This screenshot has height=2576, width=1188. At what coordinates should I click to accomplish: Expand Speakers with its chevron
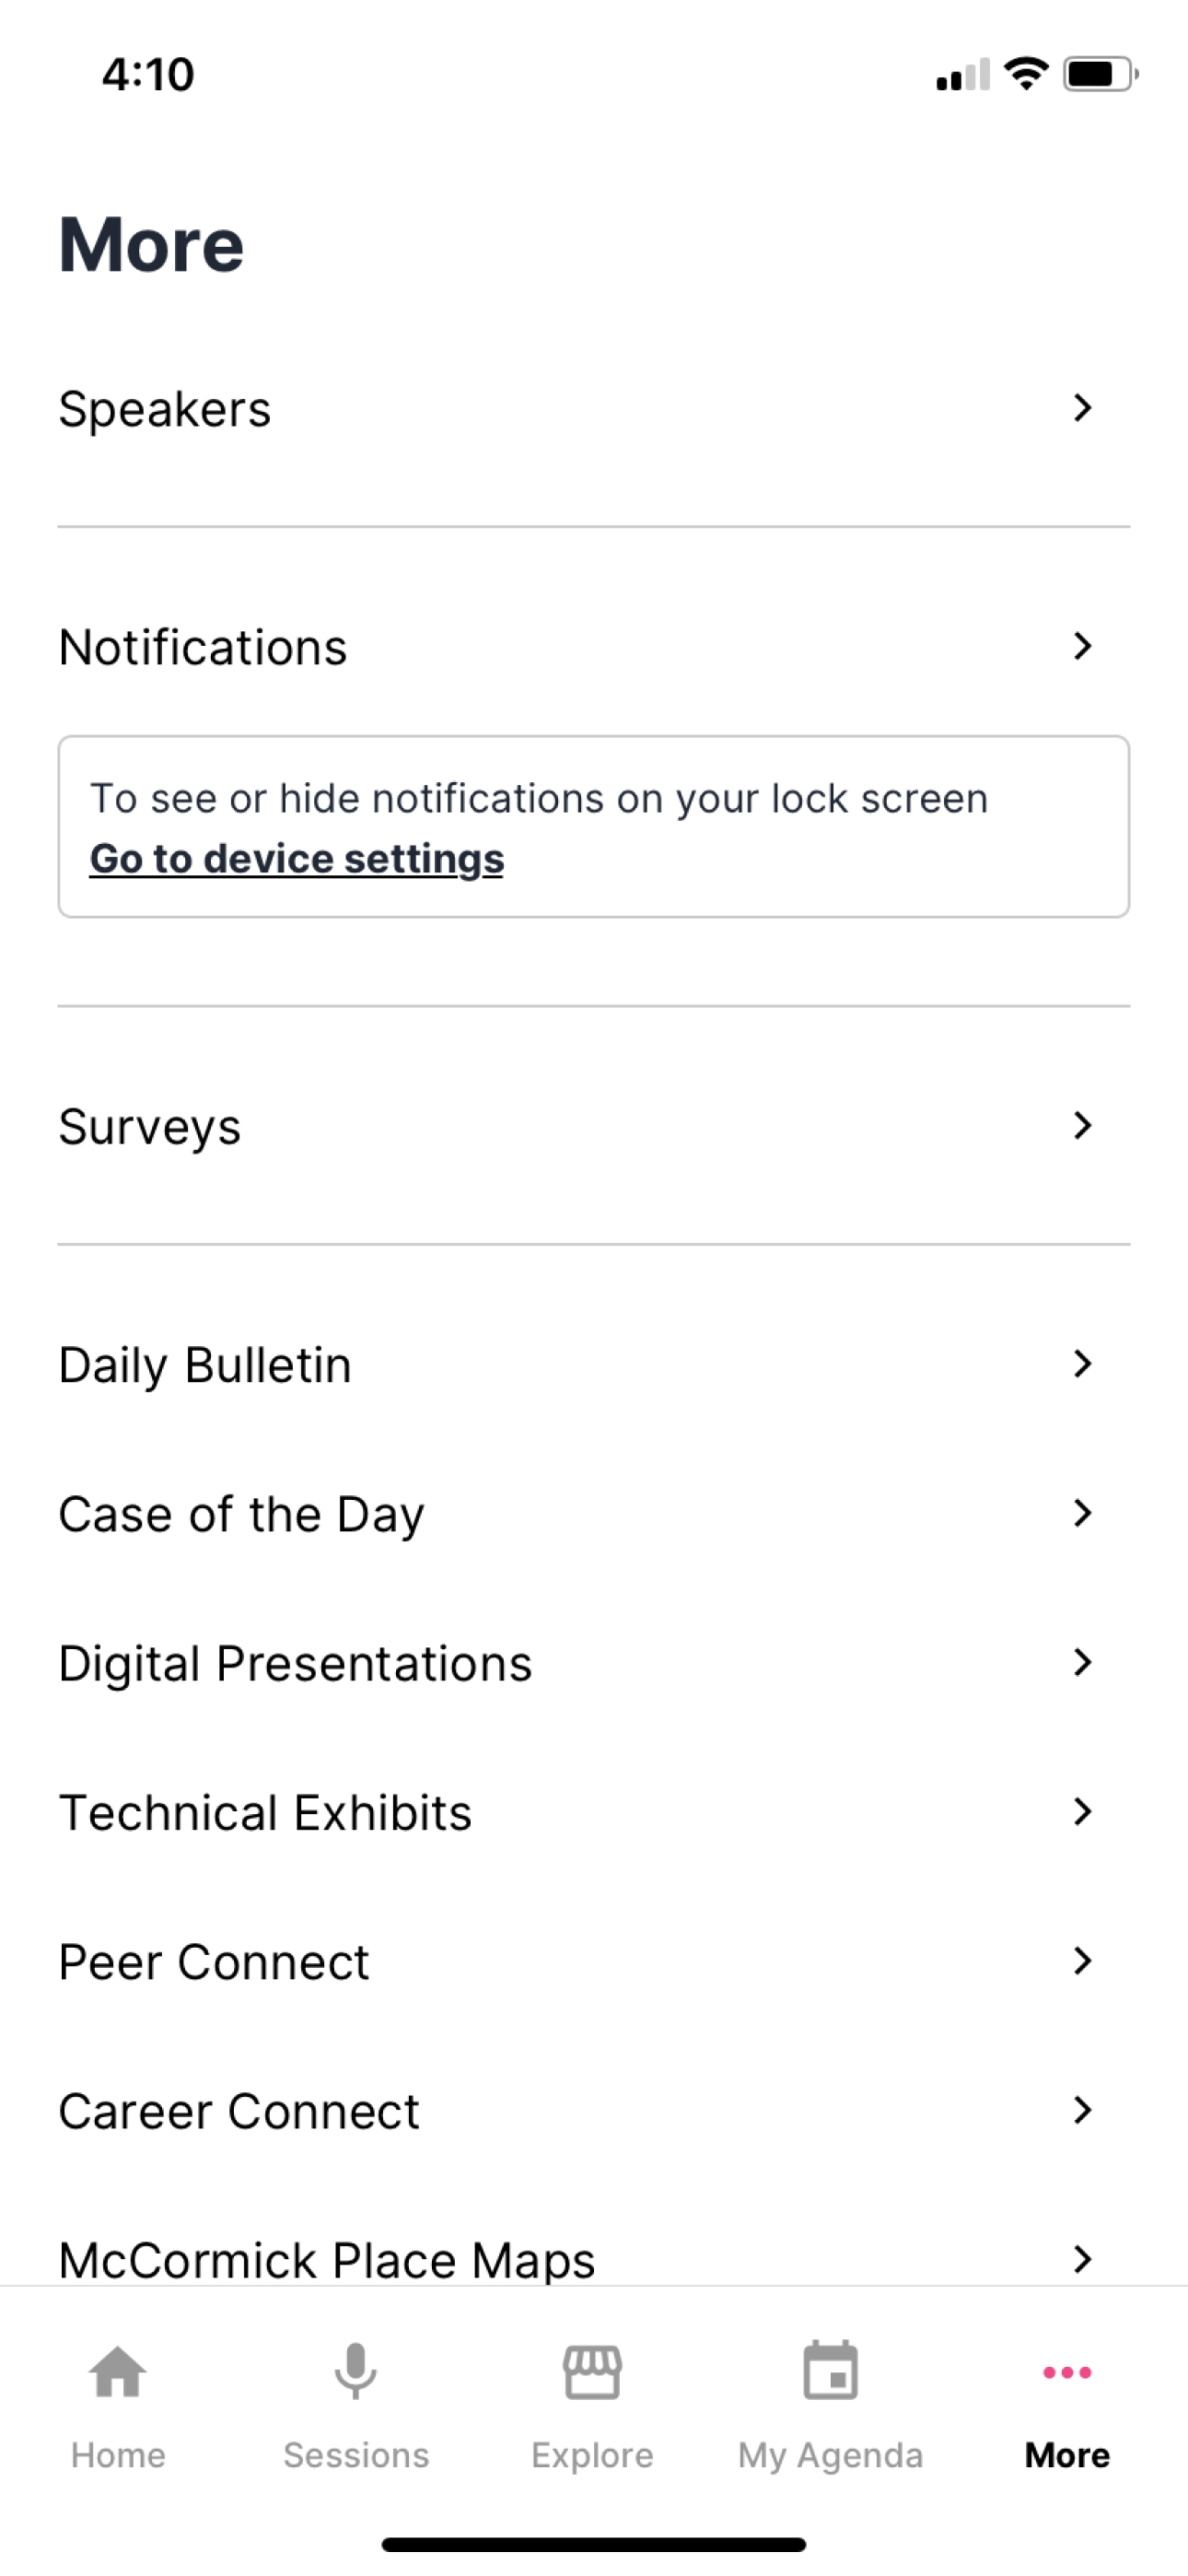pos(1082,408)
